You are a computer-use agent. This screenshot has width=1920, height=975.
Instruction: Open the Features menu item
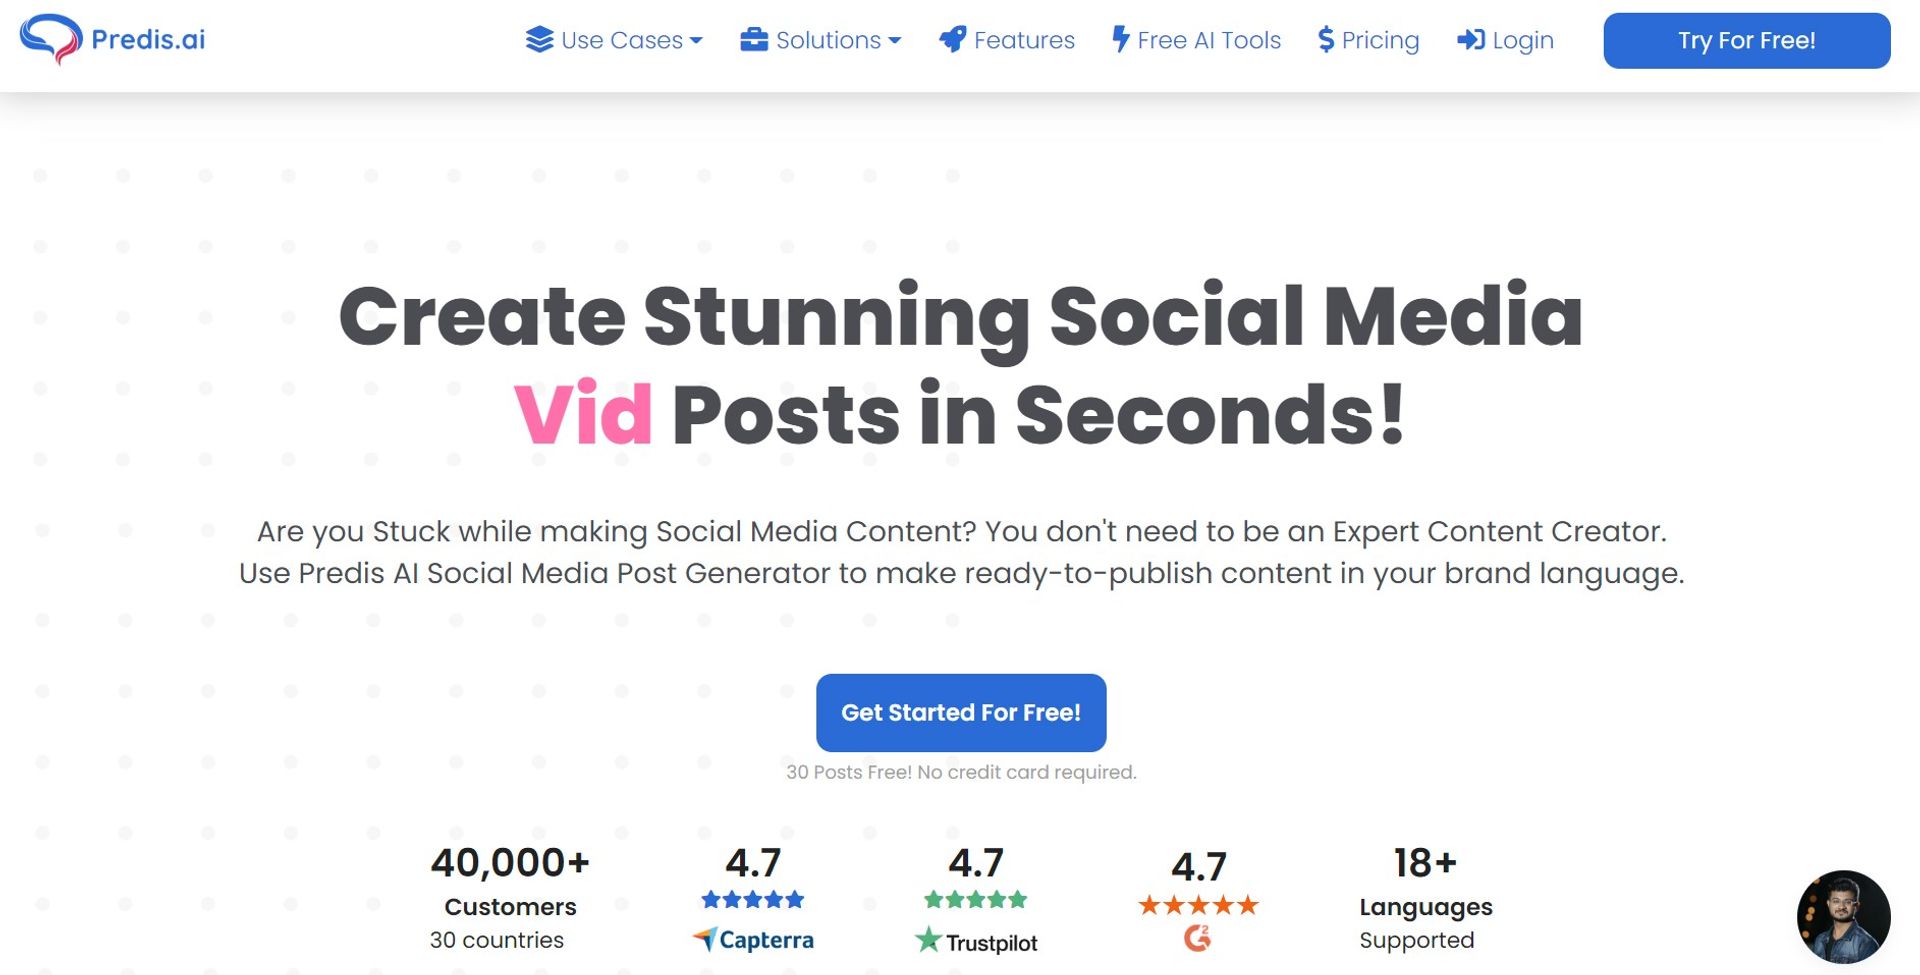(x=1024, y=40)
